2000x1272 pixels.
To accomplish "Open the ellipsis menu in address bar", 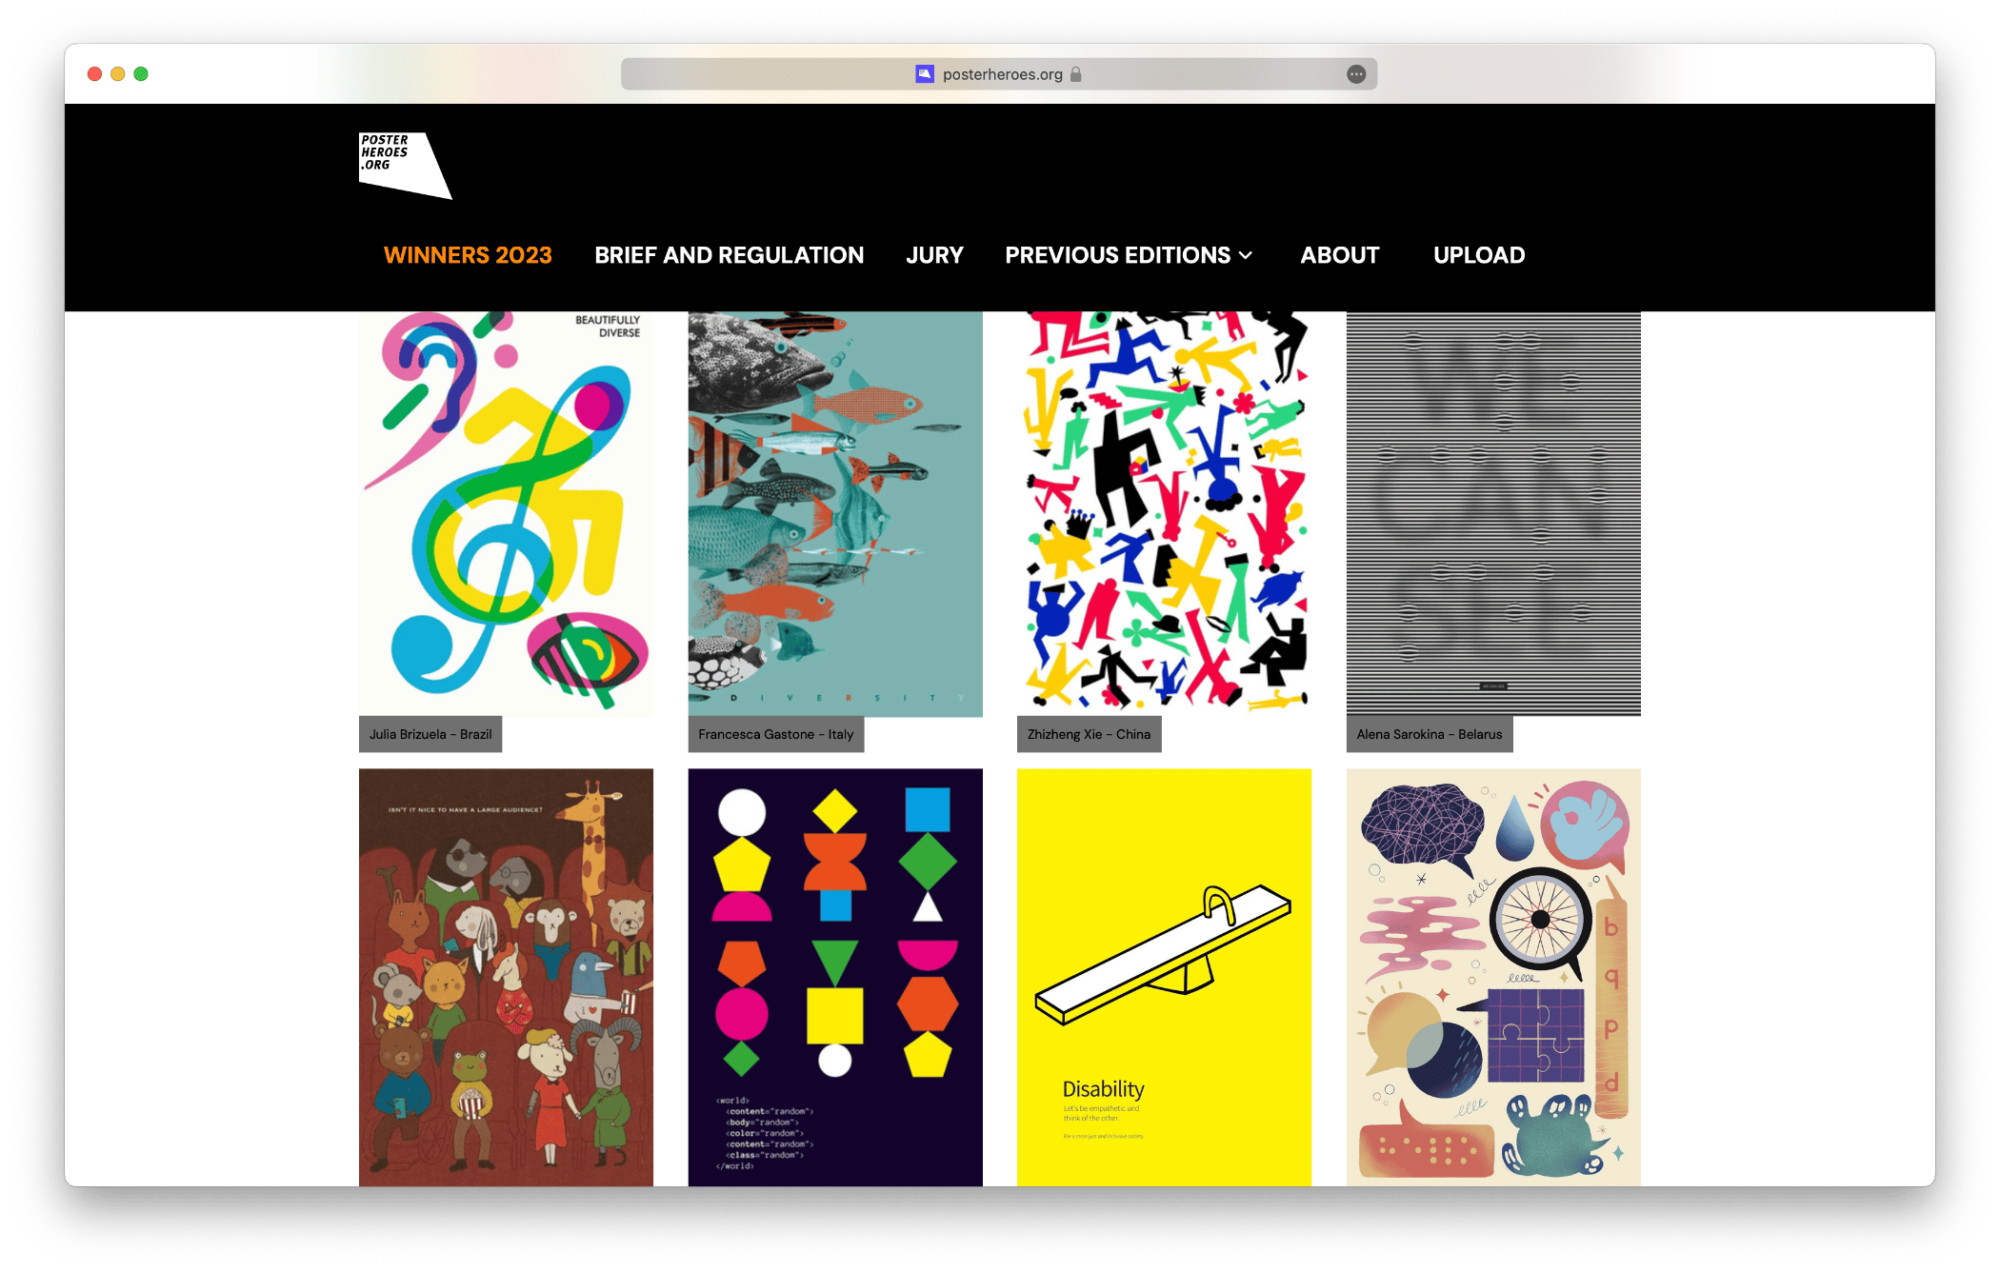I will [x=1356, y=74].
